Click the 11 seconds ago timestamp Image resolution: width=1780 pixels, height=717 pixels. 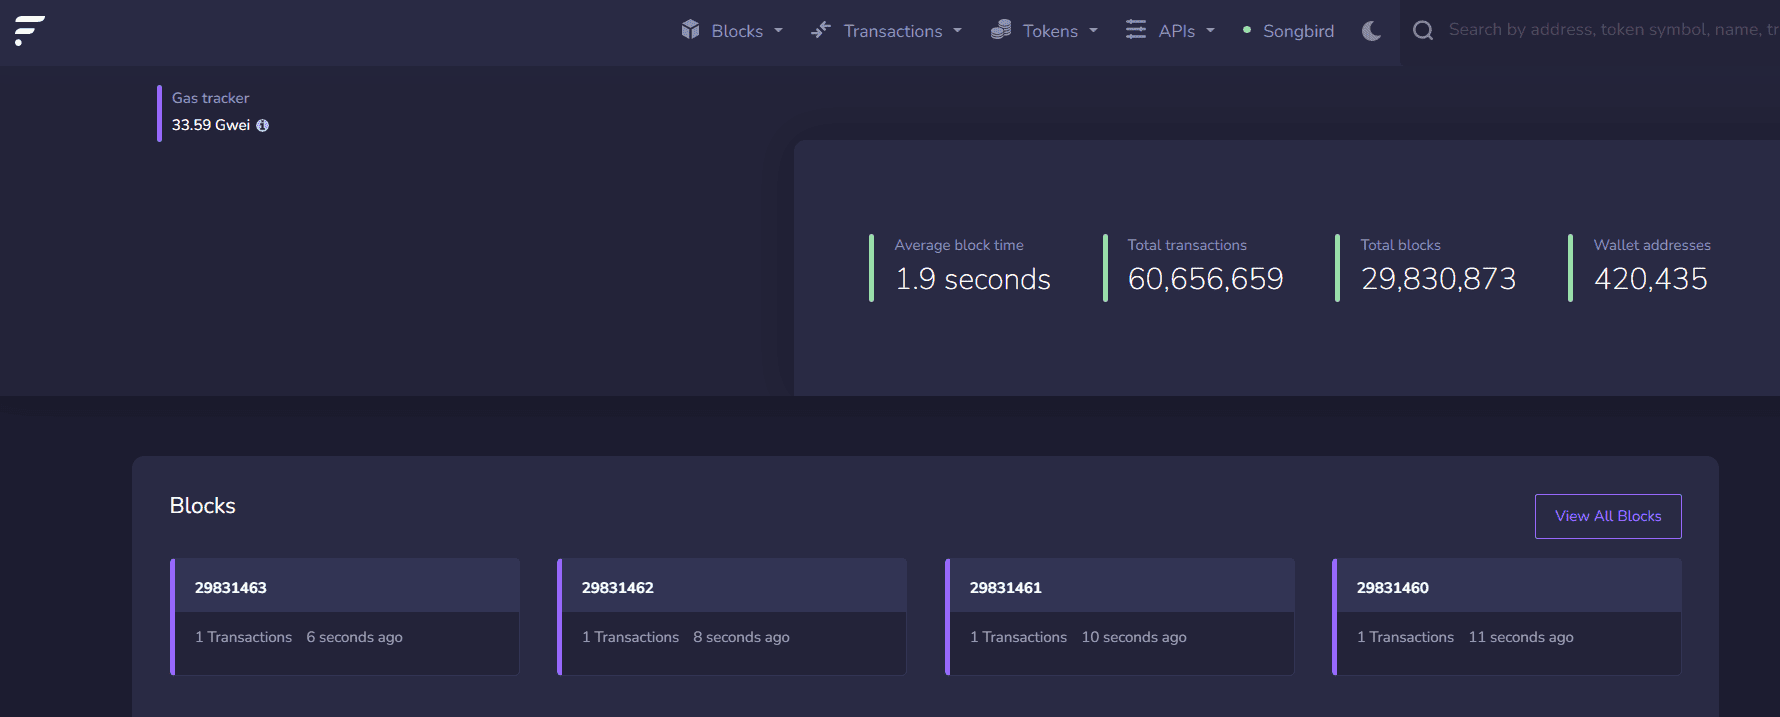[1521, 637]
